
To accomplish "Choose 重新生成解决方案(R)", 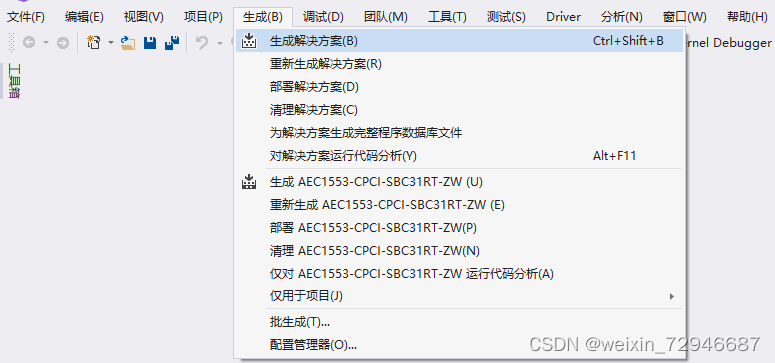I will click(x=460, y=64).
